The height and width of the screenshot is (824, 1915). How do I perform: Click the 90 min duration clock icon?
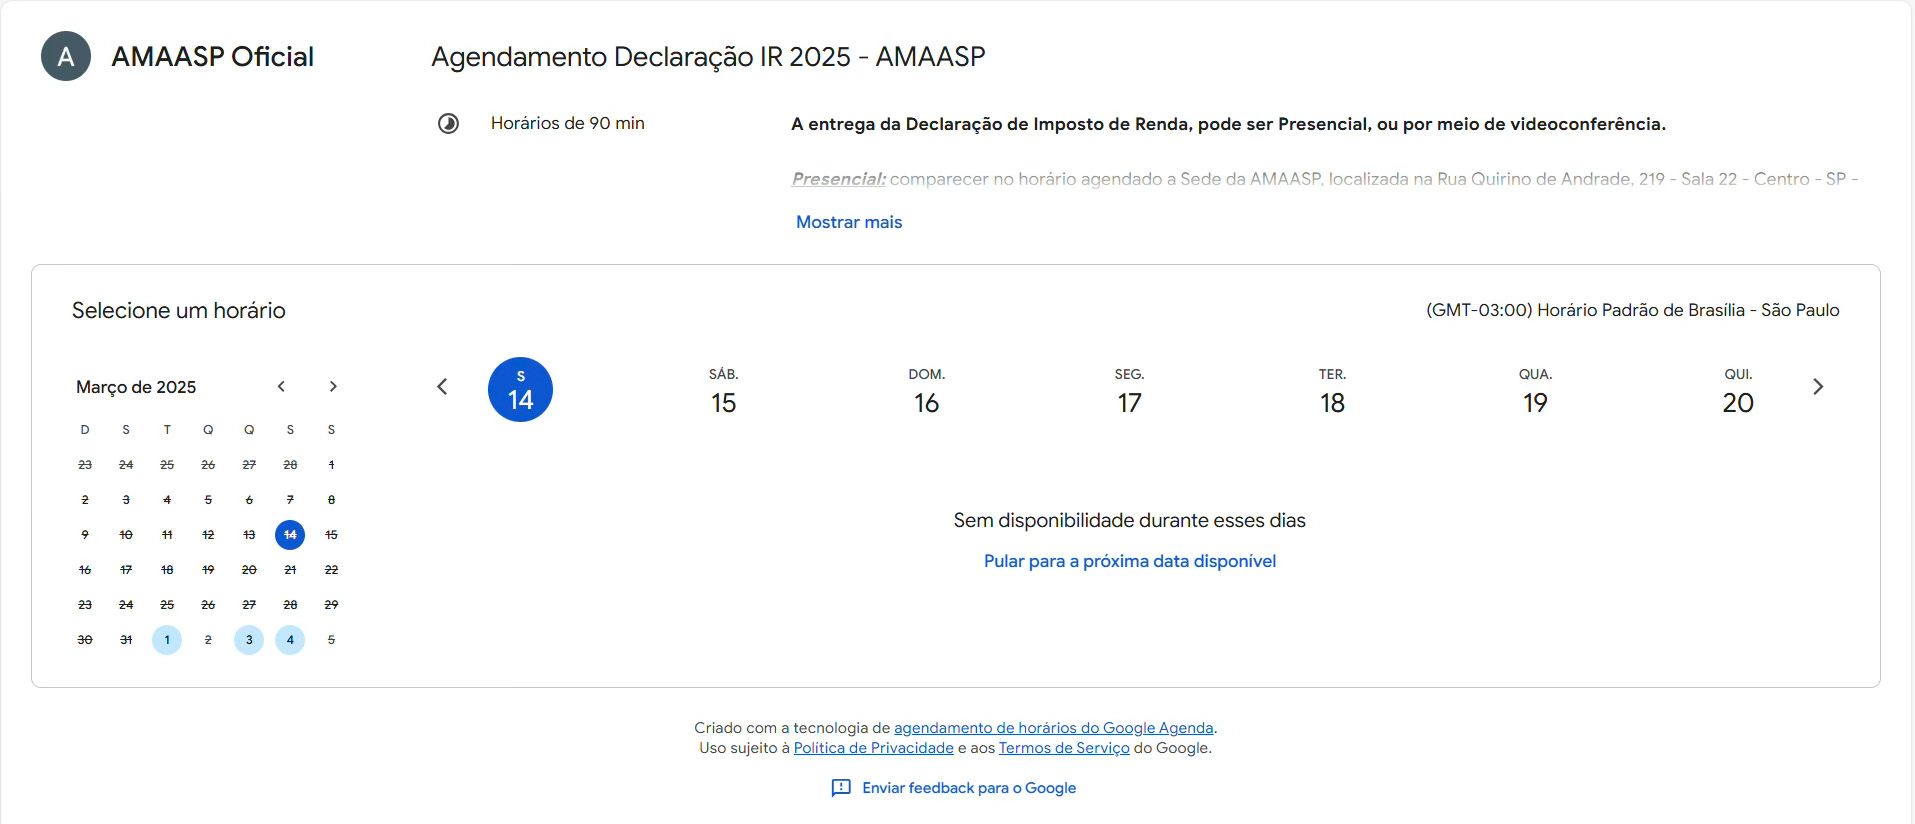click(x=448, y=124)
